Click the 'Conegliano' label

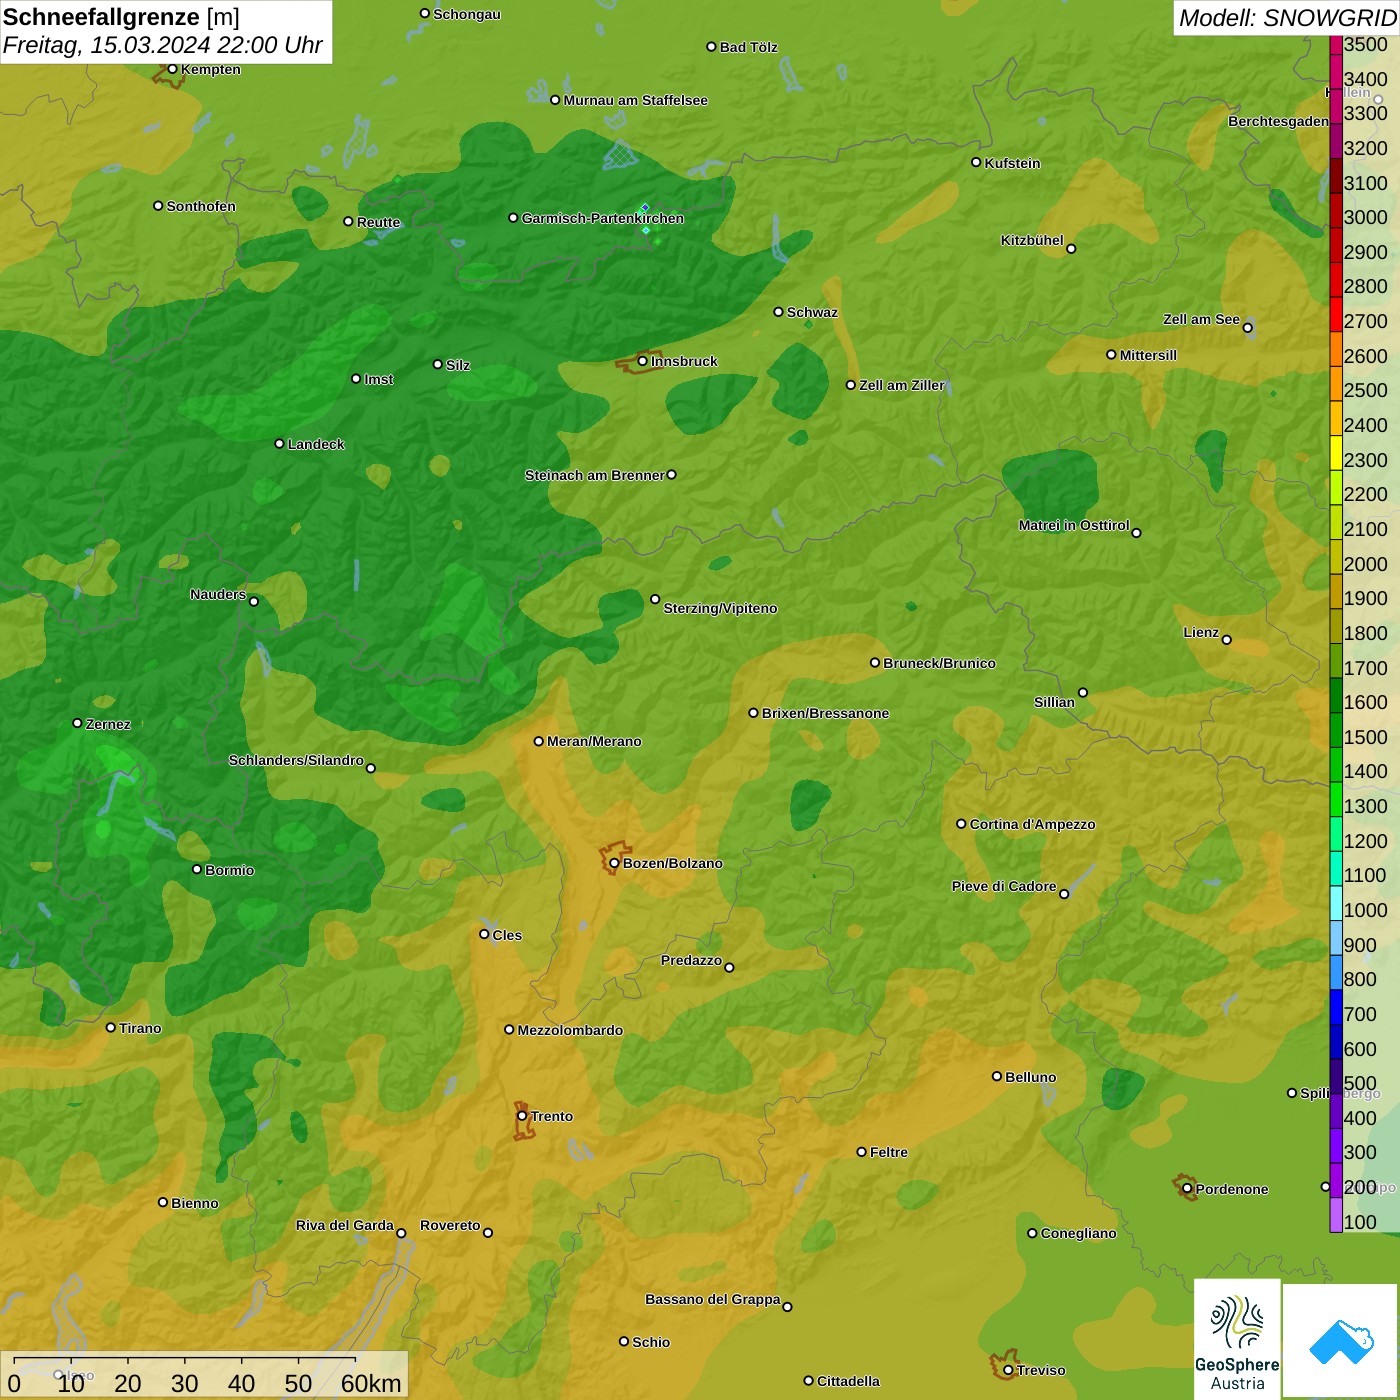1078,1233
